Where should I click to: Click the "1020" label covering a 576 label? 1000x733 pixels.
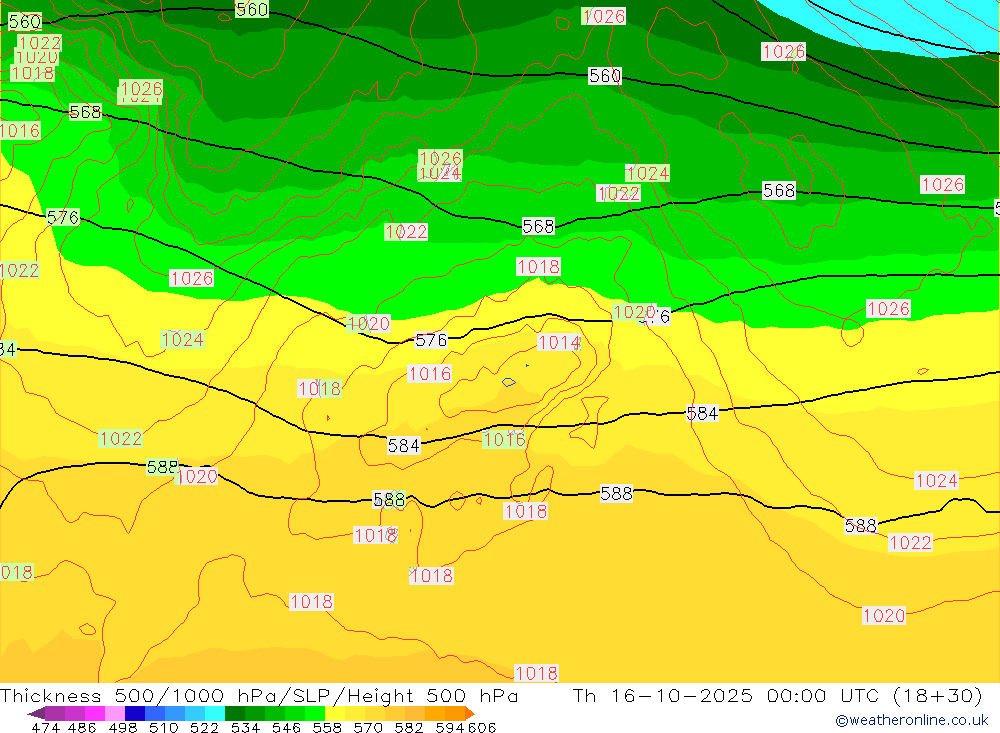click(635, 312)
